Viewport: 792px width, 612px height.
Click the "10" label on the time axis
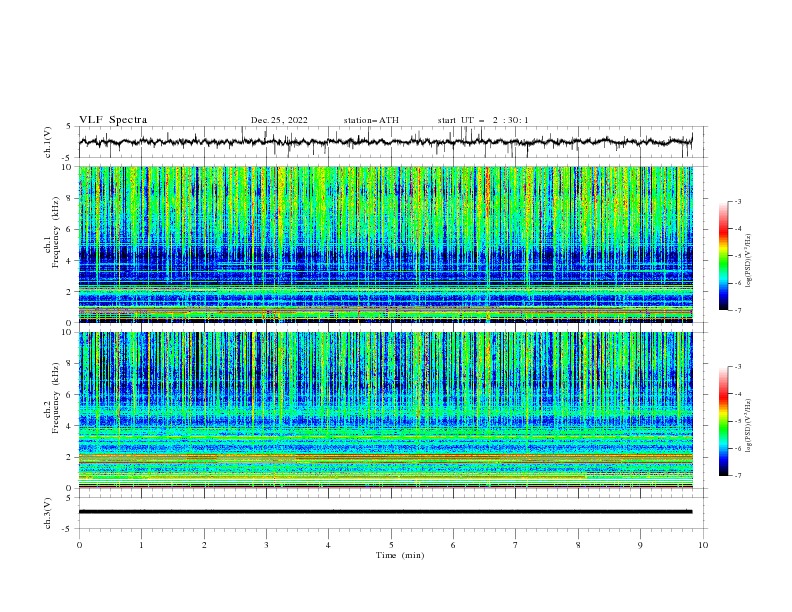click(x=703, y=545)
